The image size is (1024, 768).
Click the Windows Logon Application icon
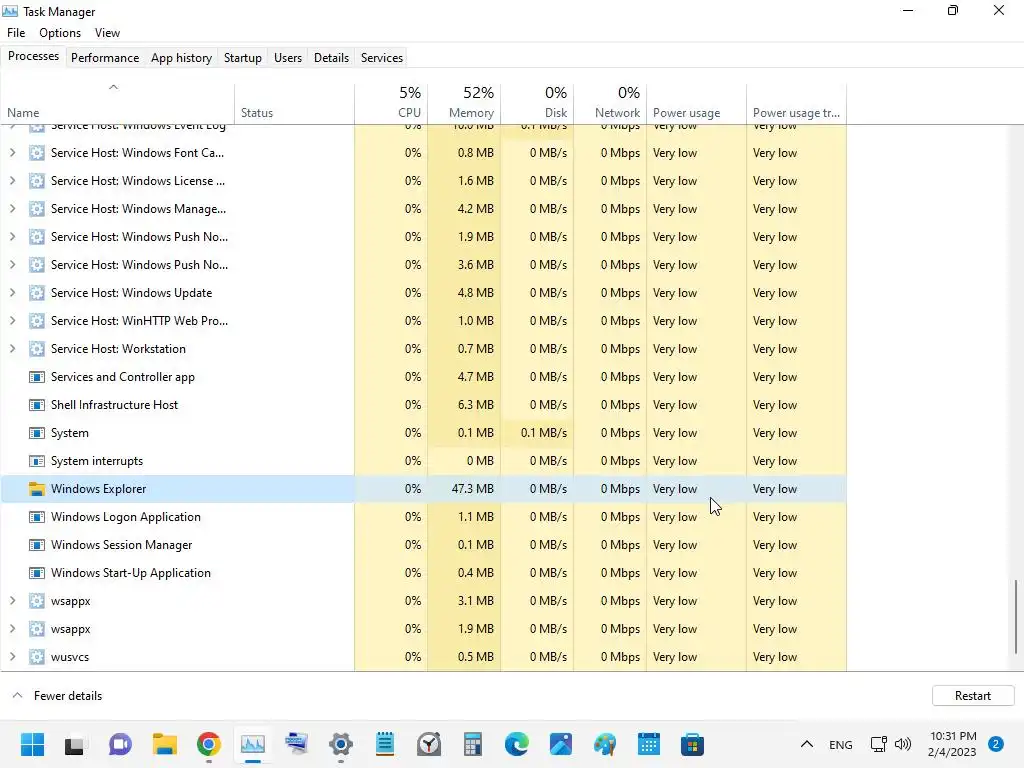click(37, 517)
